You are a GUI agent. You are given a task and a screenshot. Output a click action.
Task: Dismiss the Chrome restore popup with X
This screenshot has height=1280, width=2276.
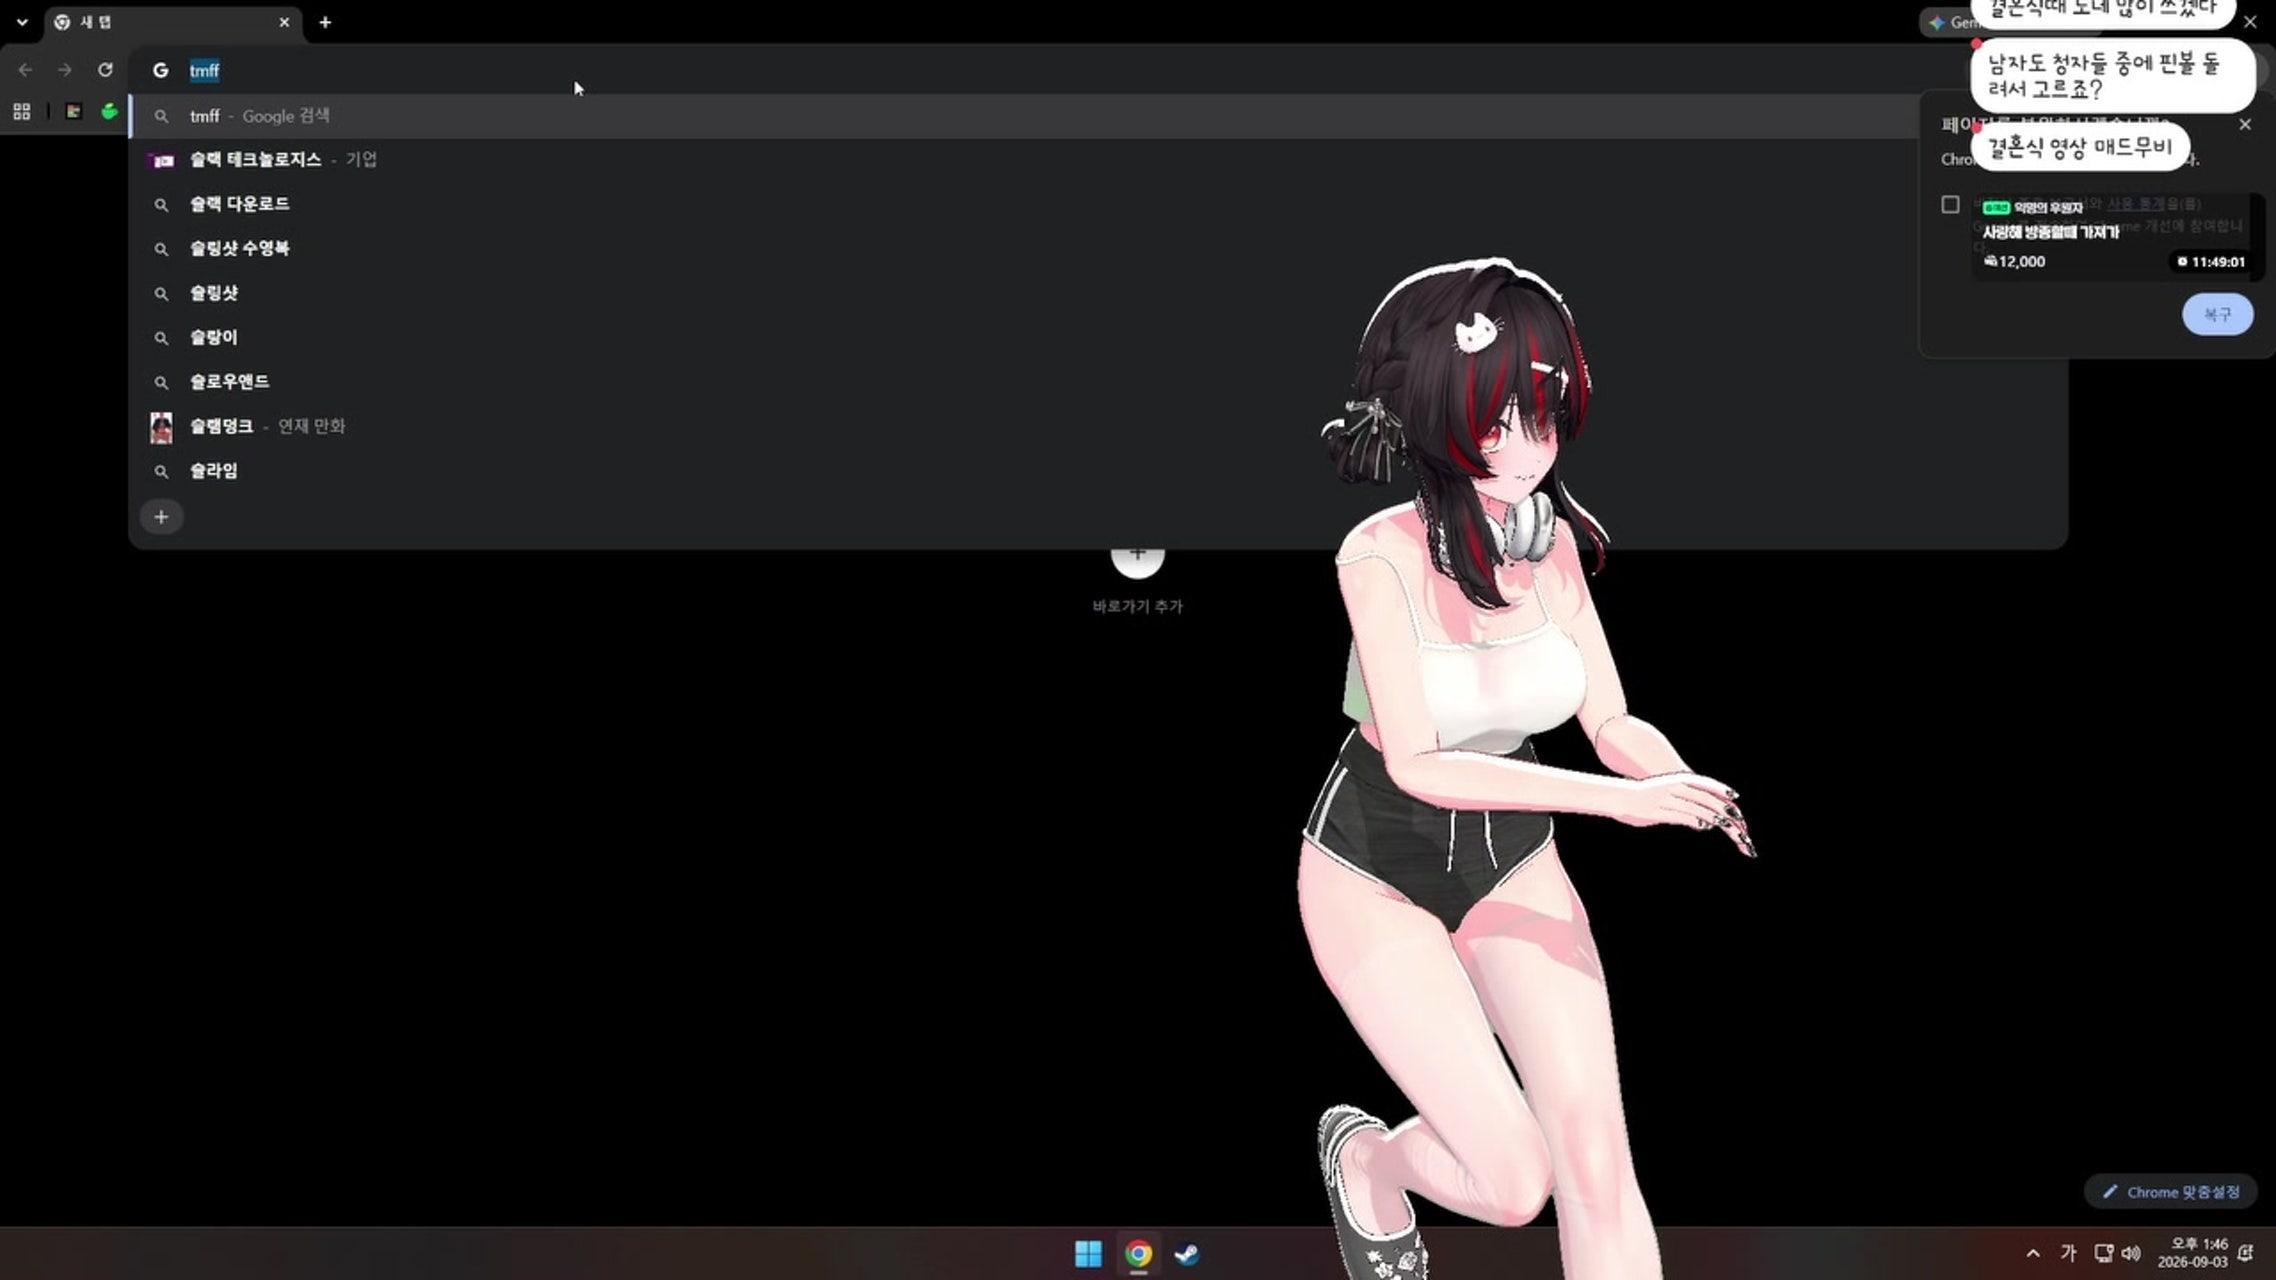pyautogui.click(x=2245, y=124)
